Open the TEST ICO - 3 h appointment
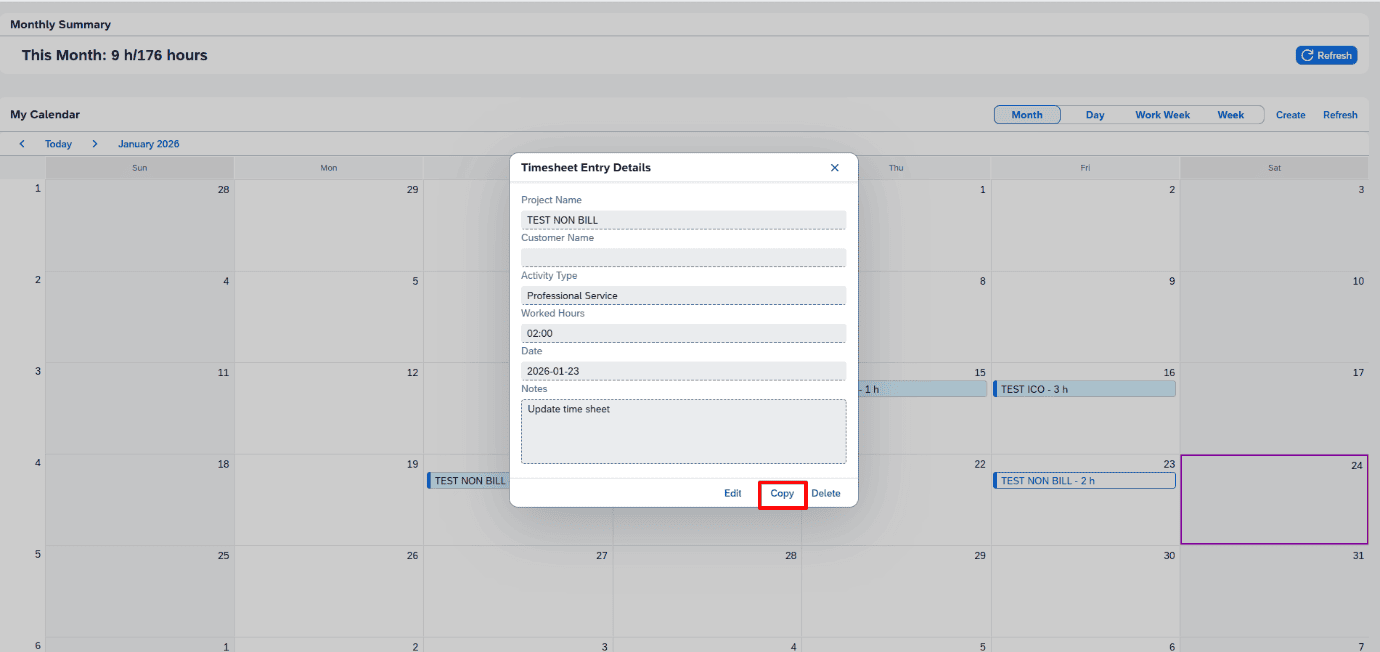Viewport: 1380px width, 652px height. coord(1084,389)
